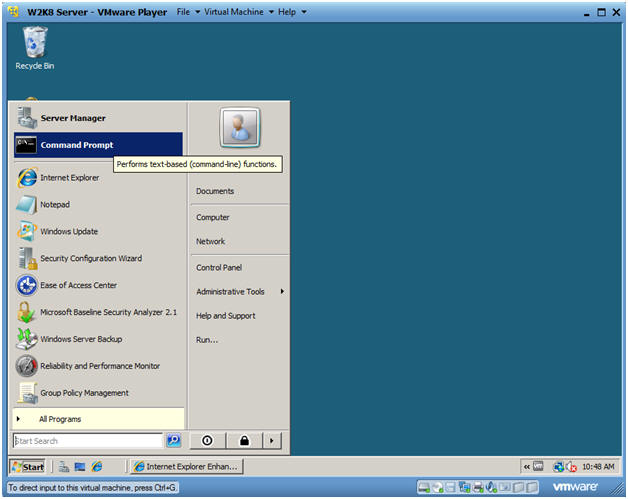This screenshot has width=628, height=499.
Task: Open Computer from Start menu
Action: pos(240,217)
